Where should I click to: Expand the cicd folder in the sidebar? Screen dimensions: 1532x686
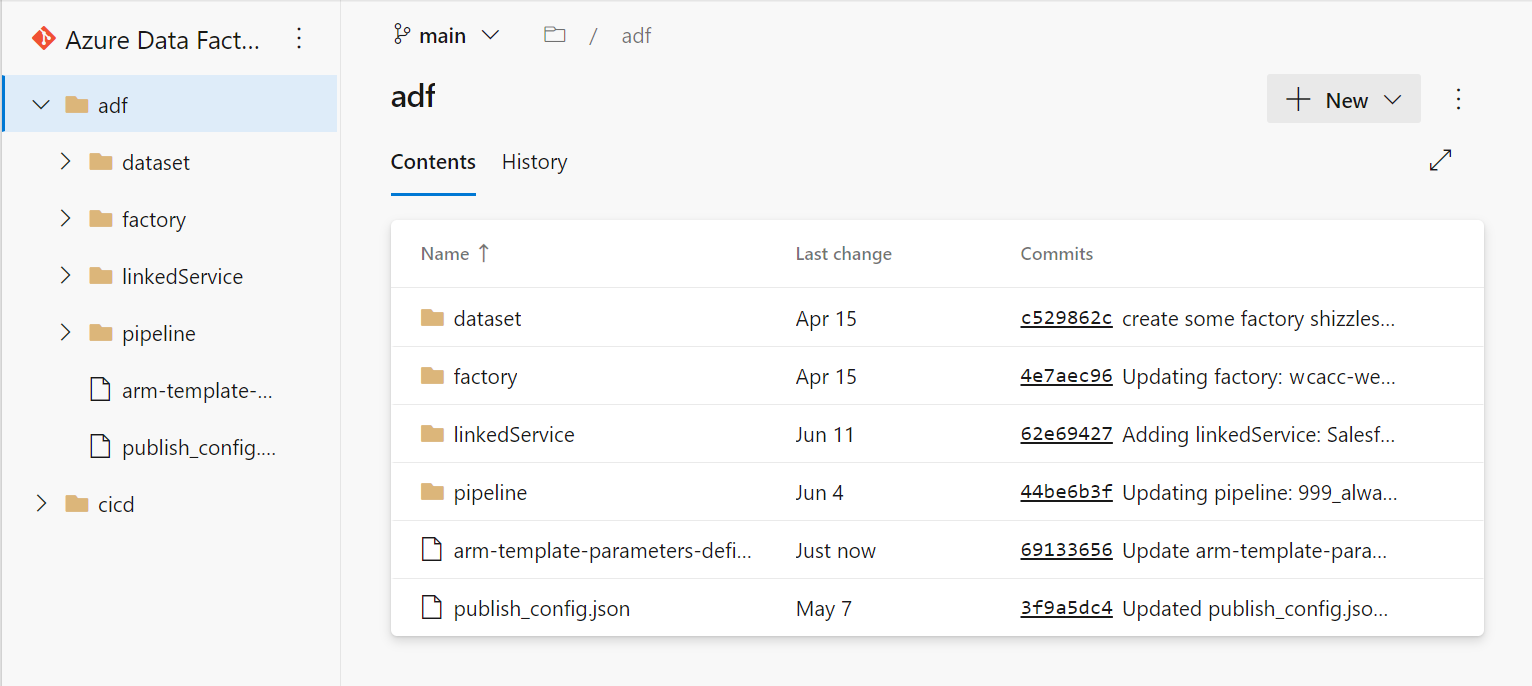41,503
